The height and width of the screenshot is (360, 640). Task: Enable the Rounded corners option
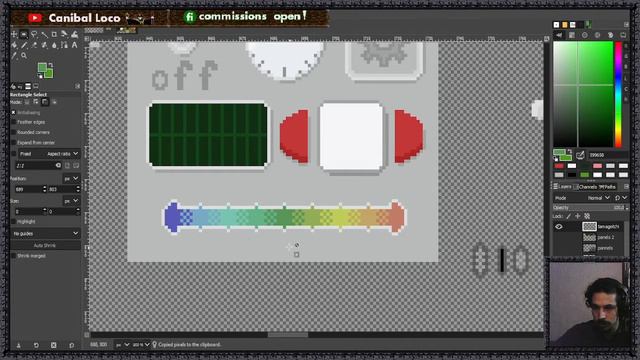pos(13,132)
